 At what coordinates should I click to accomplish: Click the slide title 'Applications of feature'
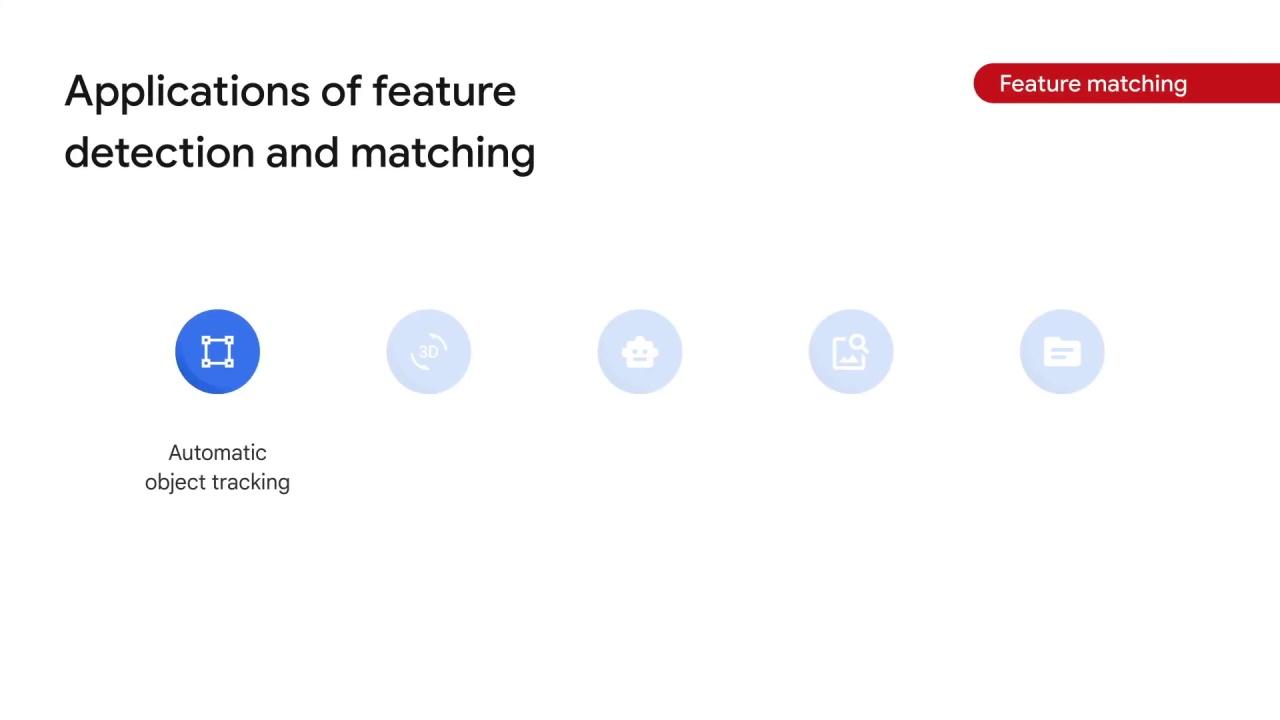290,92
